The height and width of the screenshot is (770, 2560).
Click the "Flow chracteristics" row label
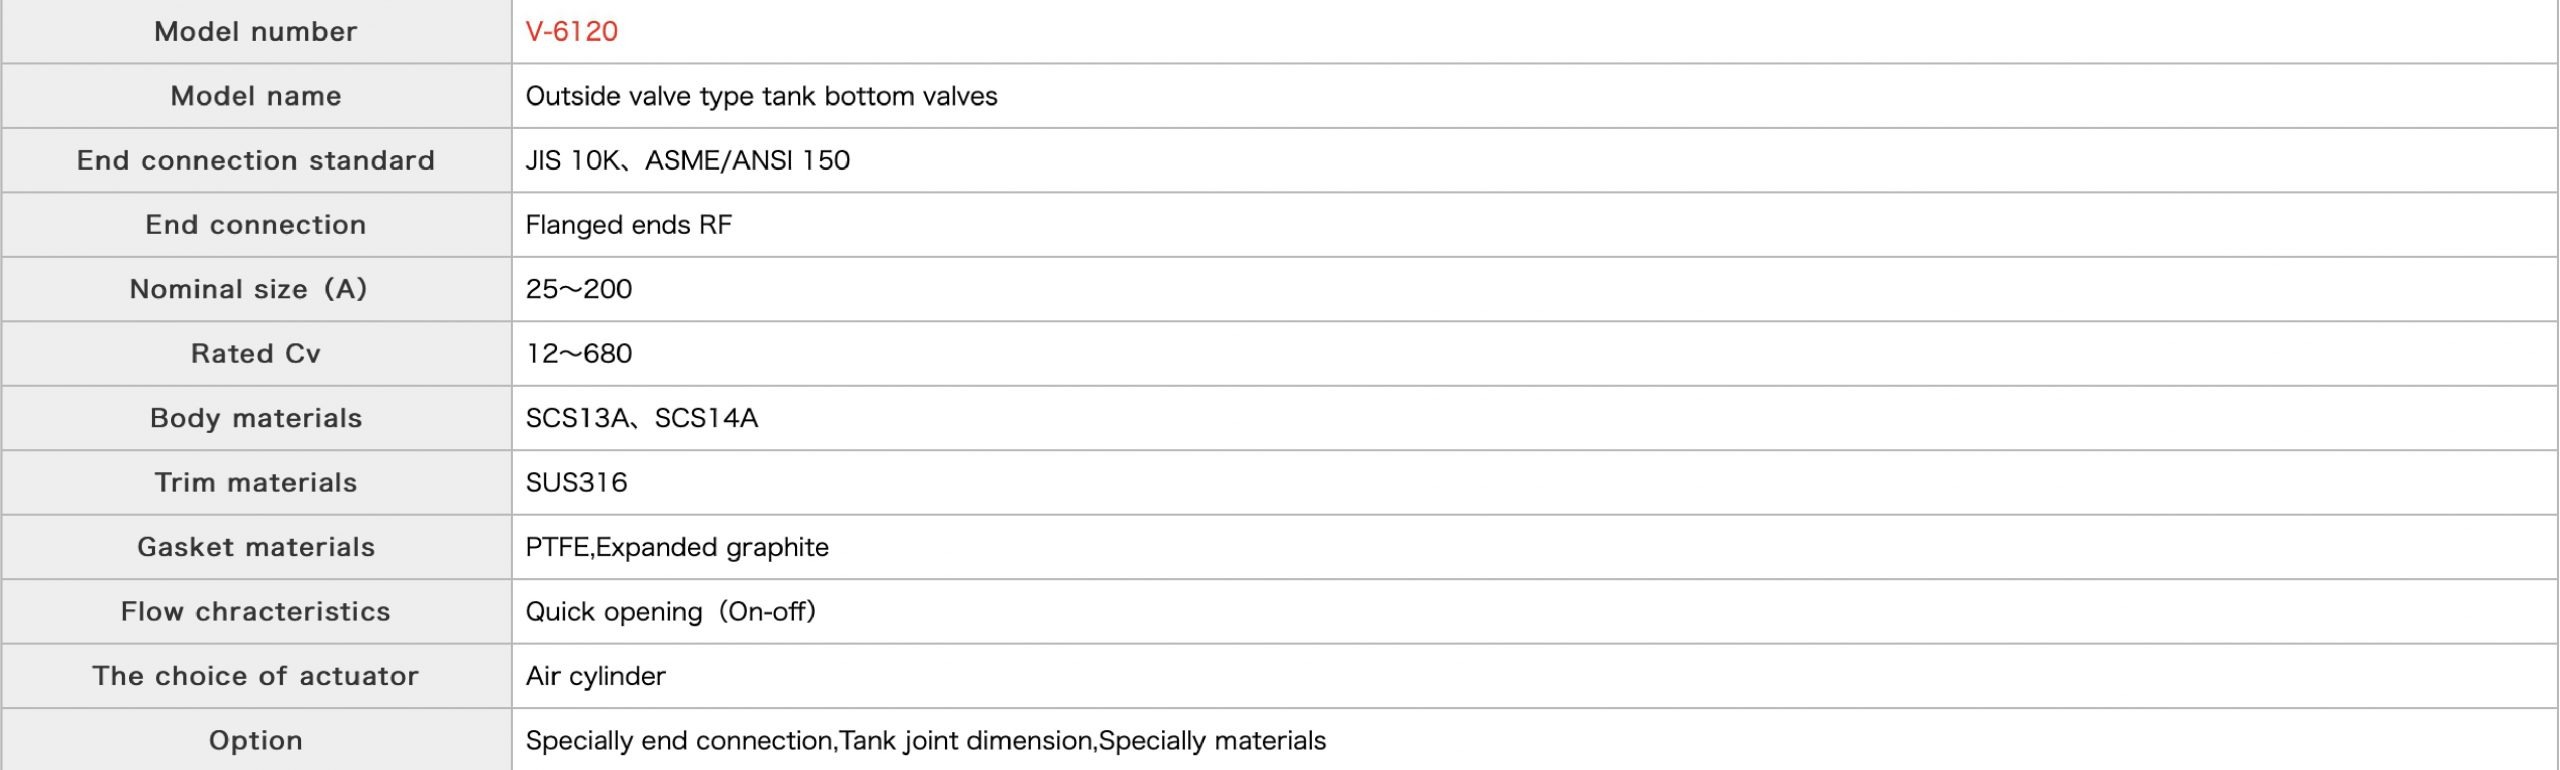coord(255,612)
